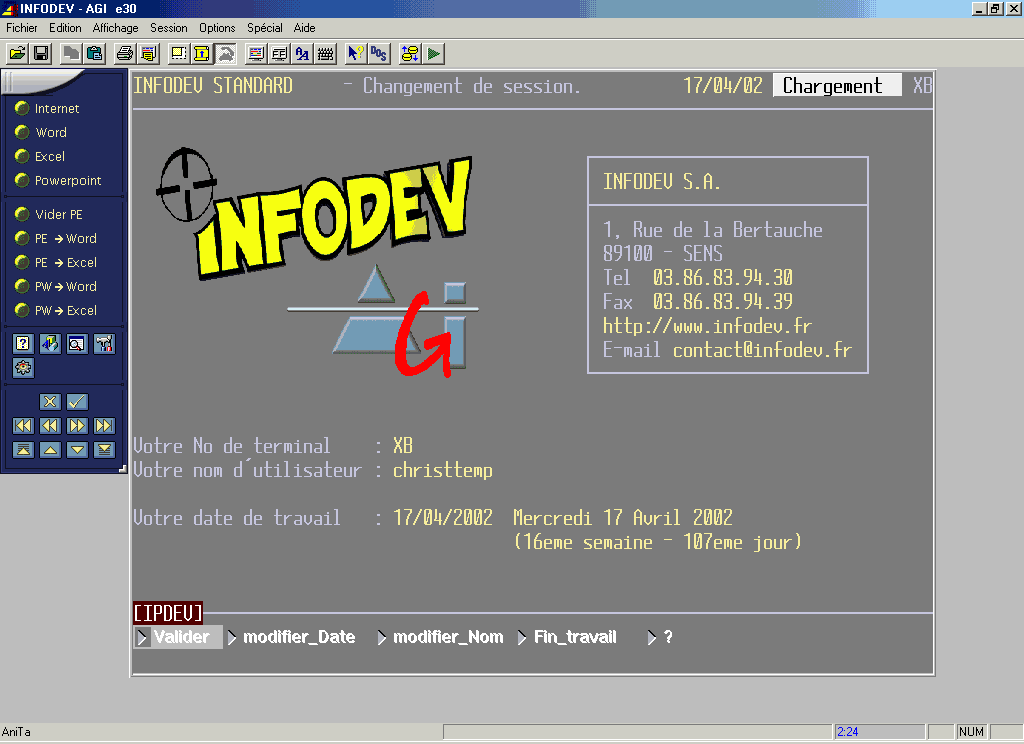Image resolution: width=1024 pixels, height=744 pixels.
Task: Click the http://www.infodev.fr address
Action: coord(707,326)
